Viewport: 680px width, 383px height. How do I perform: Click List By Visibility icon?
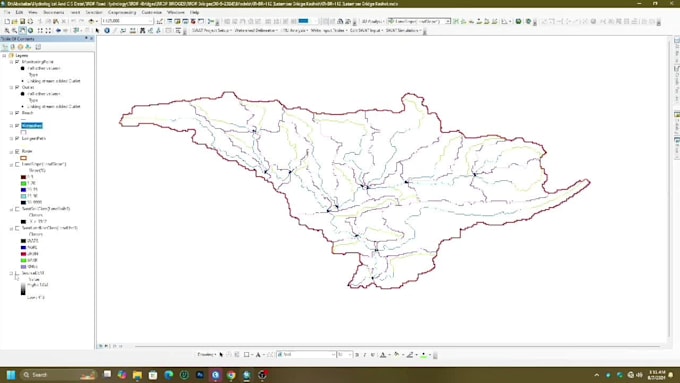[x=20, y=47]
